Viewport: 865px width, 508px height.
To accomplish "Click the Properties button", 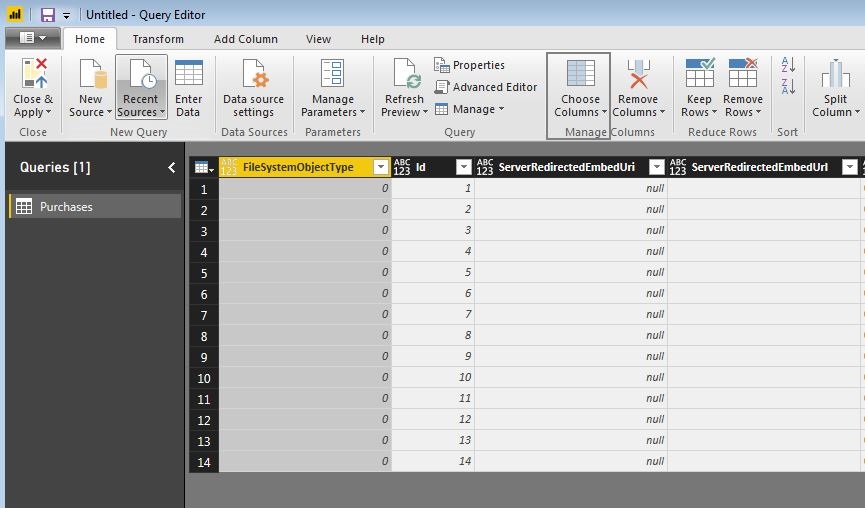I will (x=469, y=65).
